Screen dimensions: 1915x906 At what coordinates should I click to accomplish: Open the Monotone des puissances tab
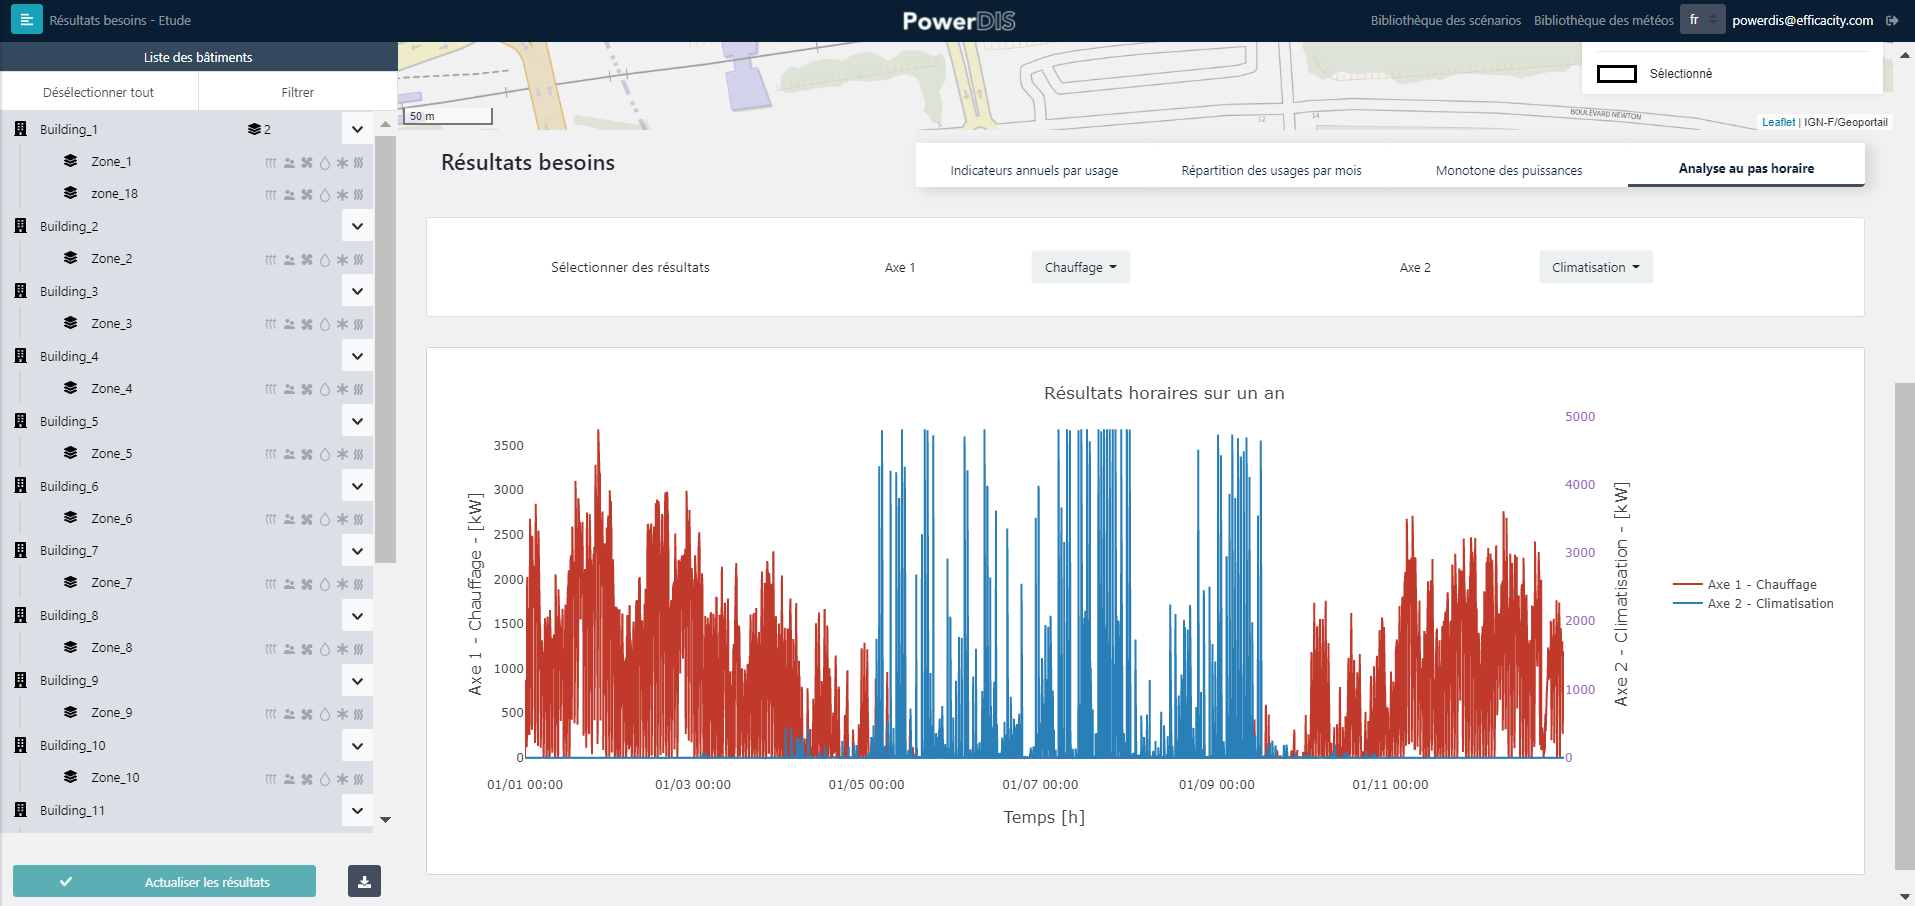click(x=1509, y=170)
